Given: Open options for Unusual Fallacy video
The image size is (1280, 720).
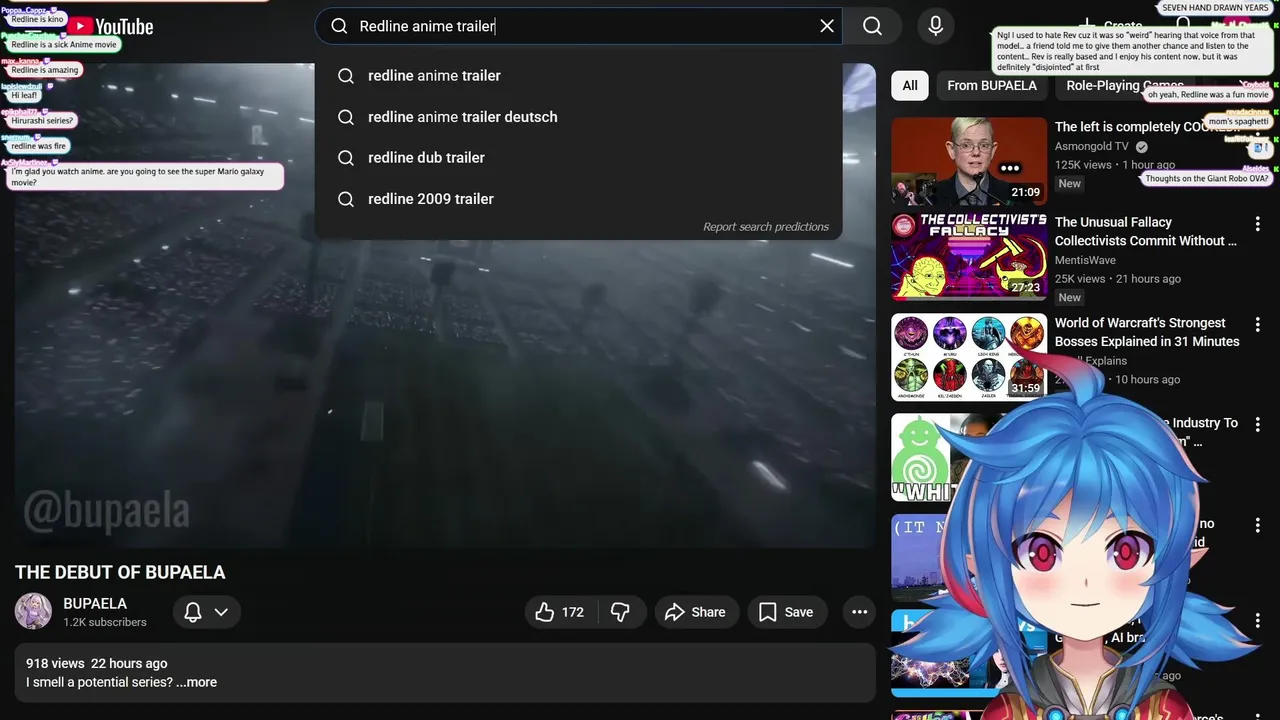Looking at the screenshot, I should 1258,225.
